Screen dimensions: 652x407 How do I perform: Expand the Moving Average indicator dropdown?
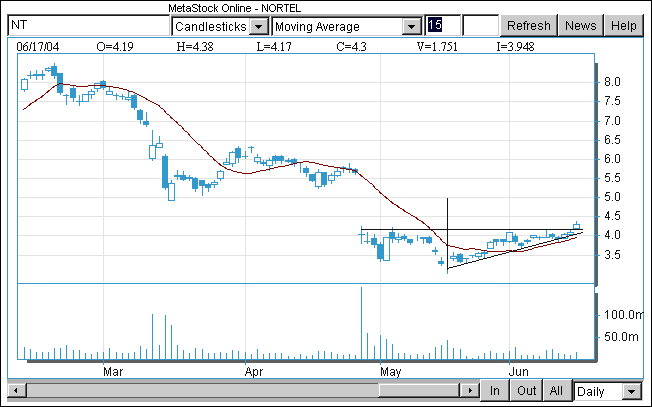[x=411, y=27]
